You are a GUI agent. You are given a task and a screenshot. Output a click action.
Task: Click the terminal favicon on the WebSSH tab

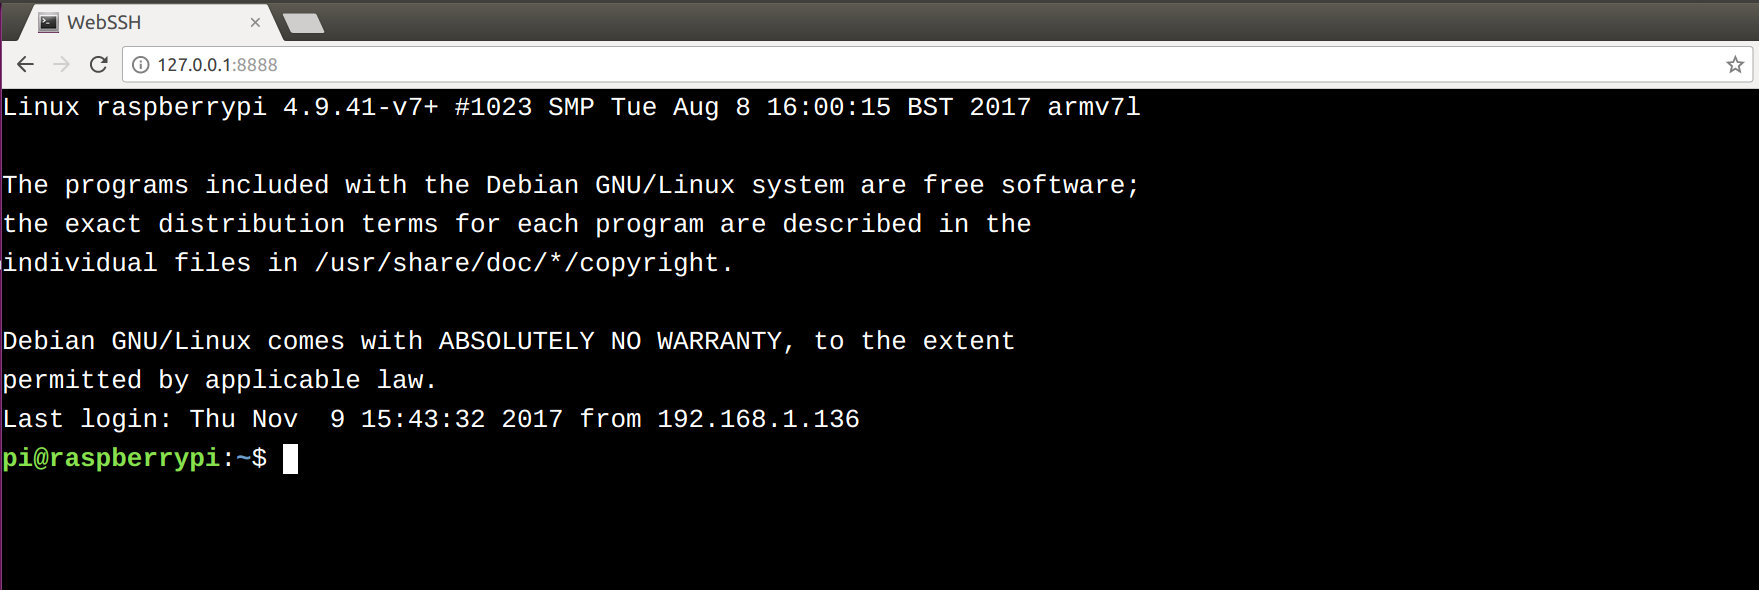pyautogui.click(x=48, y=22)
